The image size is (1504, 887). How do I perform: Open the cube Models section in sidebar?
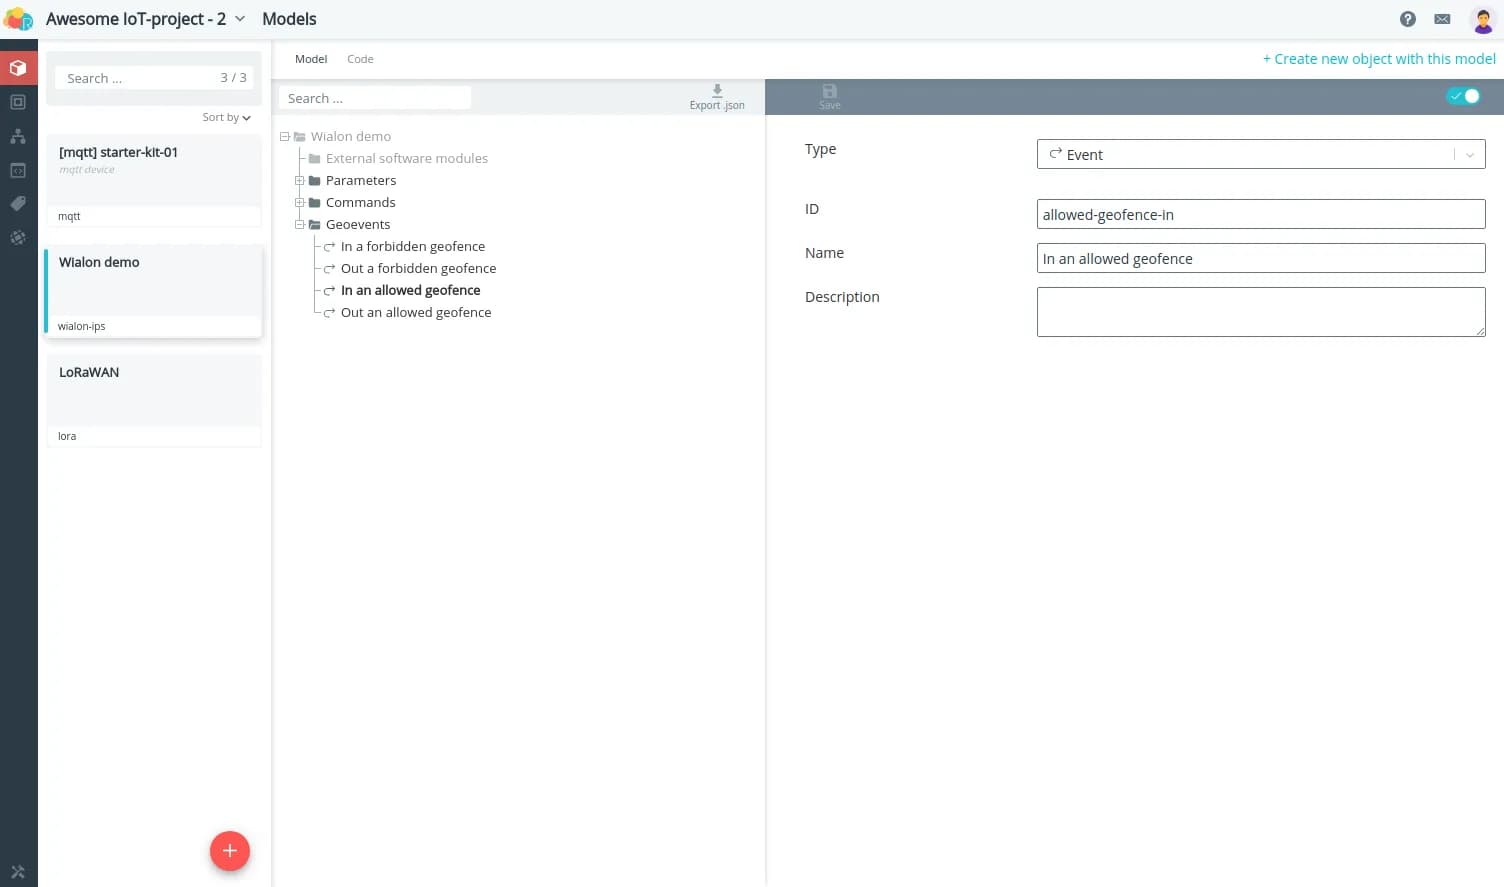18,68
